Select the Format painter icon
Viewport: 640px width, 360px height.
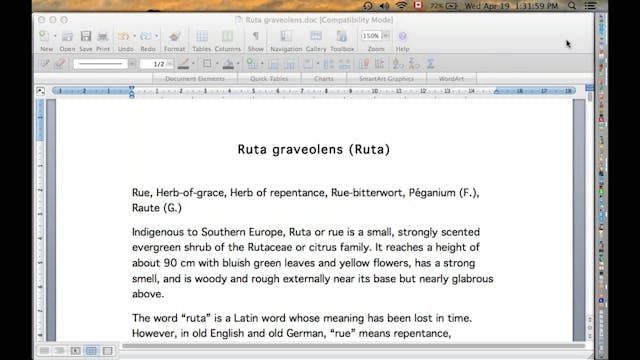(x=174, y=36)
